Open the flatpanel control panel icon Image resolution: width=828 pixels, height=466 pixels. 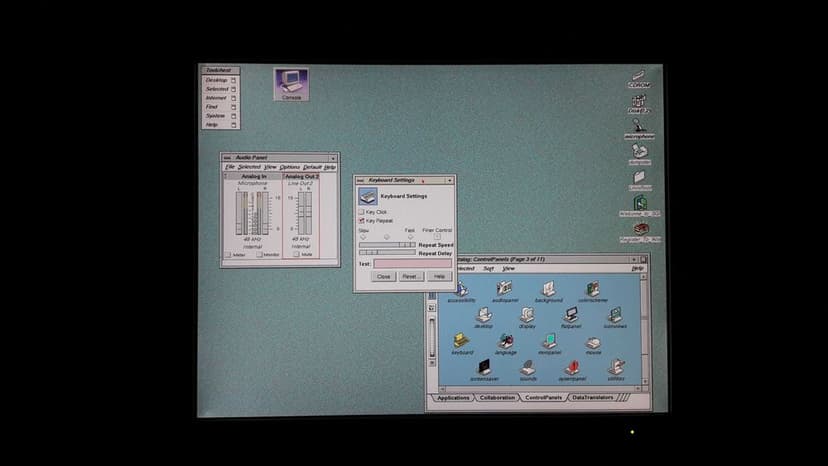[x=571, y=318]
